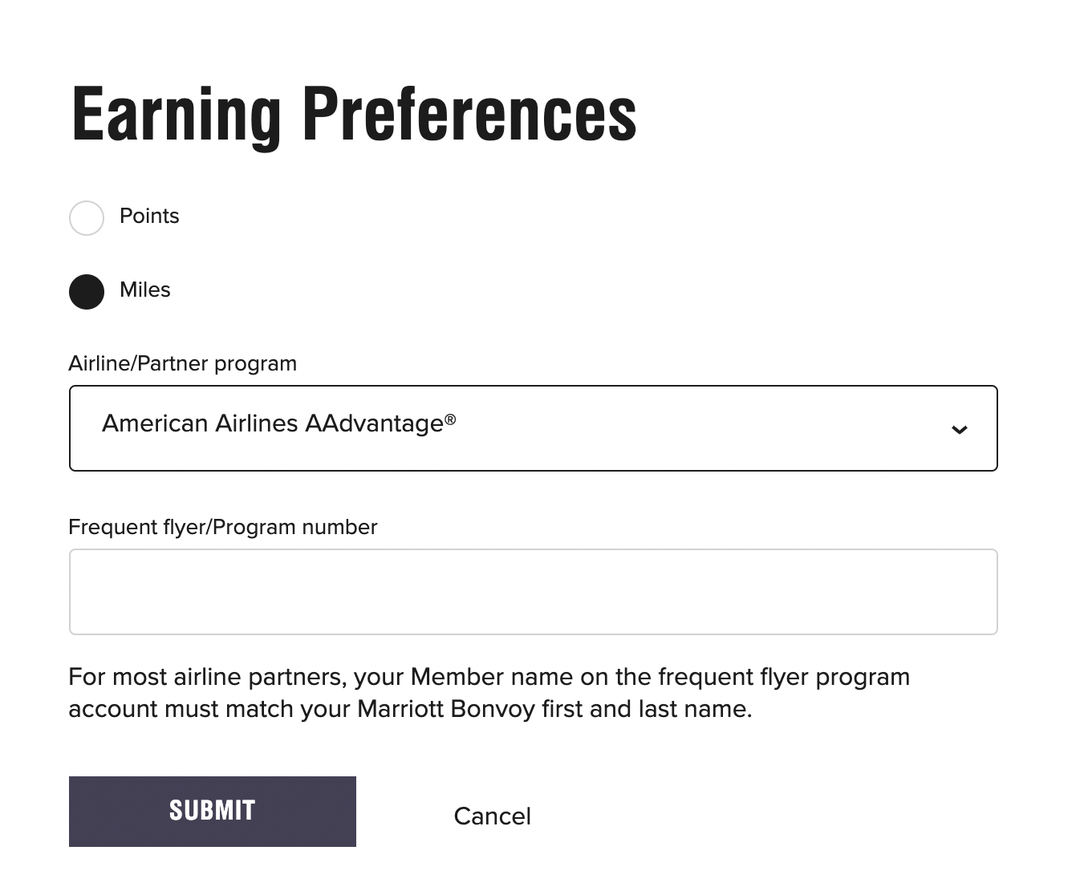Switch earning preference from Miles to Points

click(x=86, y=217)
